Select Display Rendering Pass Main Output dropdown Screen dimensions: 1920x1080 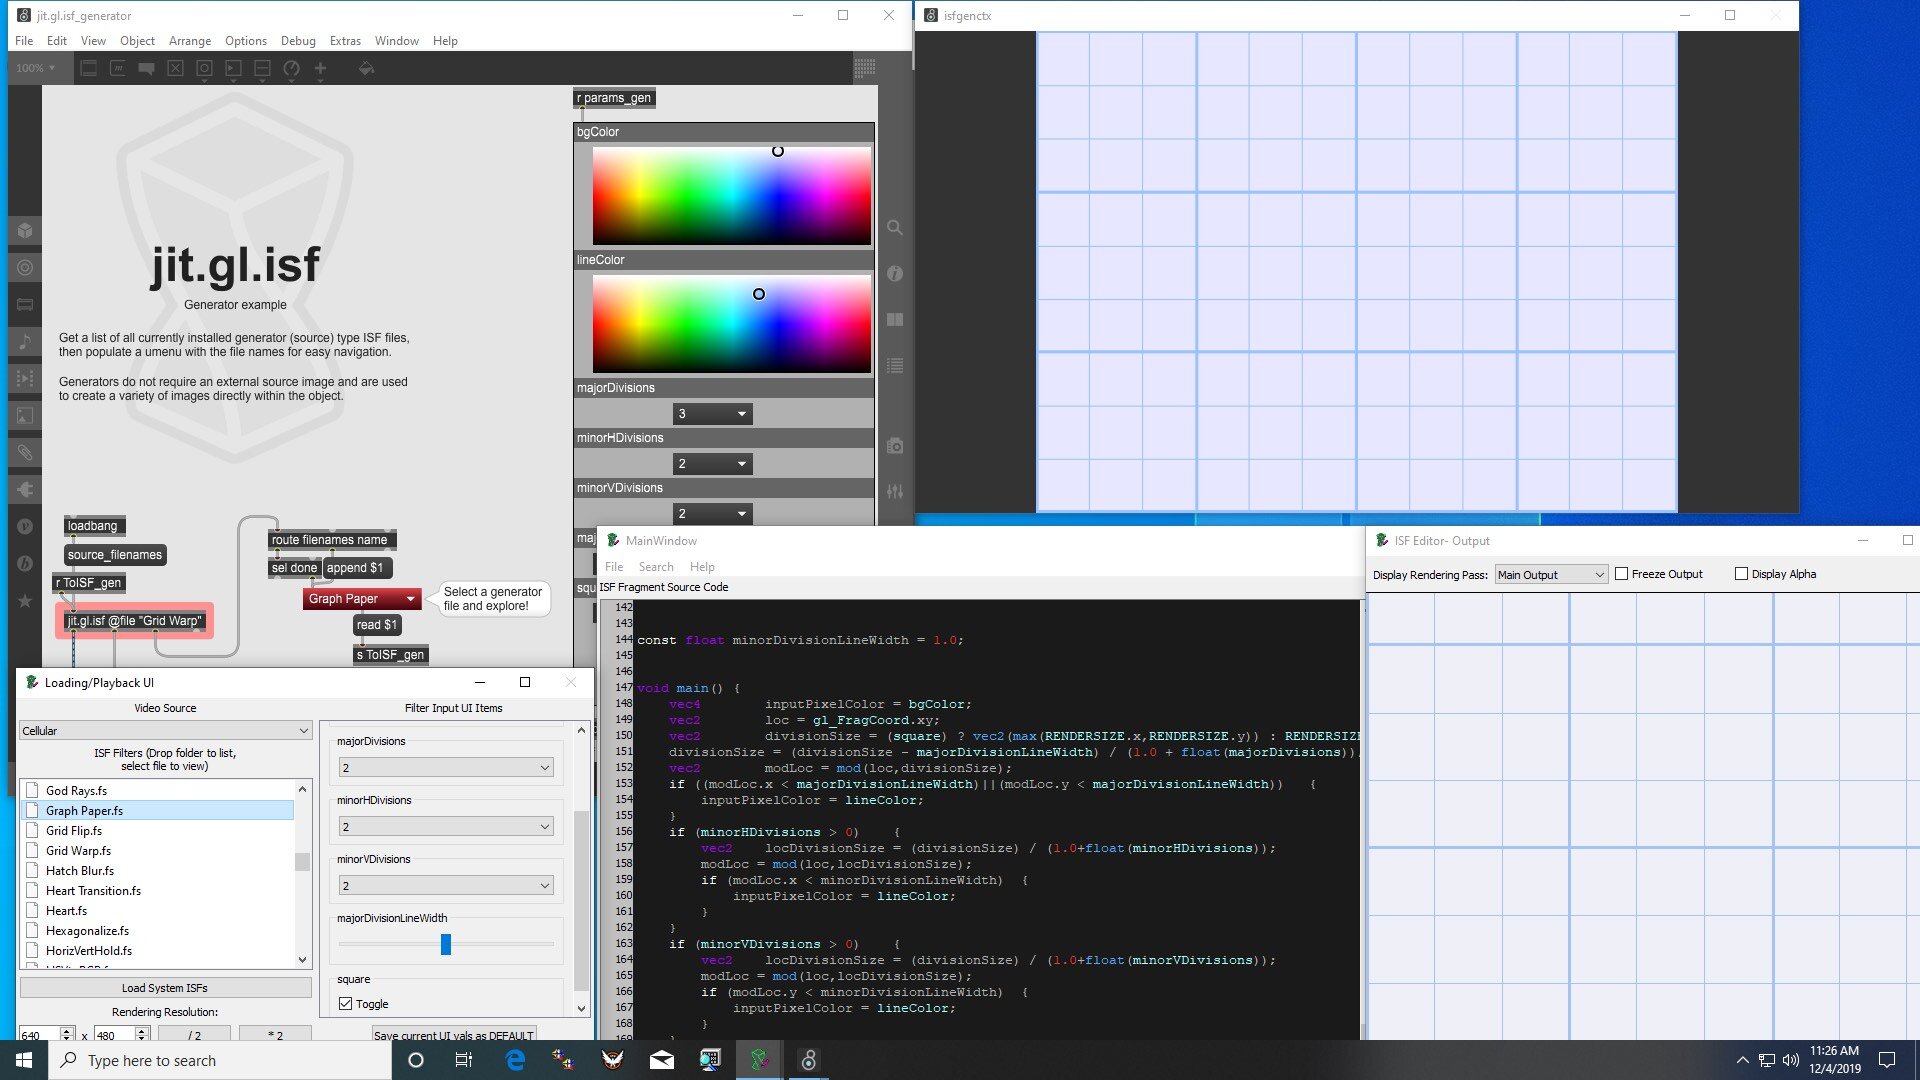[x=1549, y=572]
